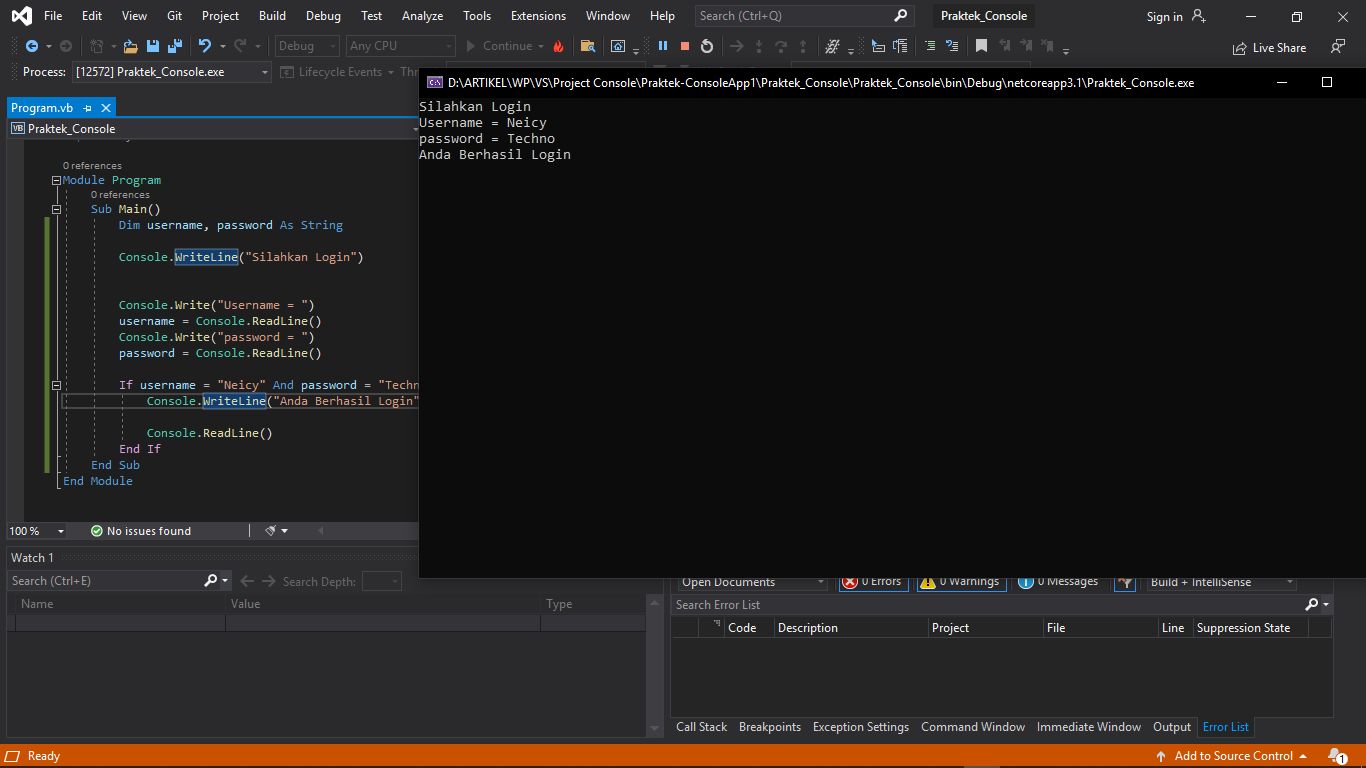Image resolution: width=1366 pixels, height=768 pixels.
Task: Click the Navigate Backward arrow icon
Action: 32,46
